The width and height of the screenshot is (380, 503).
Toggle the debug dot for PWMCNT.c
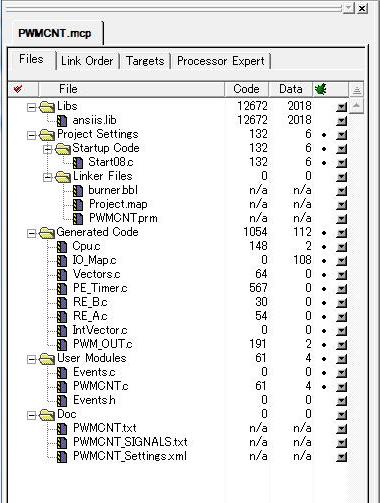tap(324, 387)
